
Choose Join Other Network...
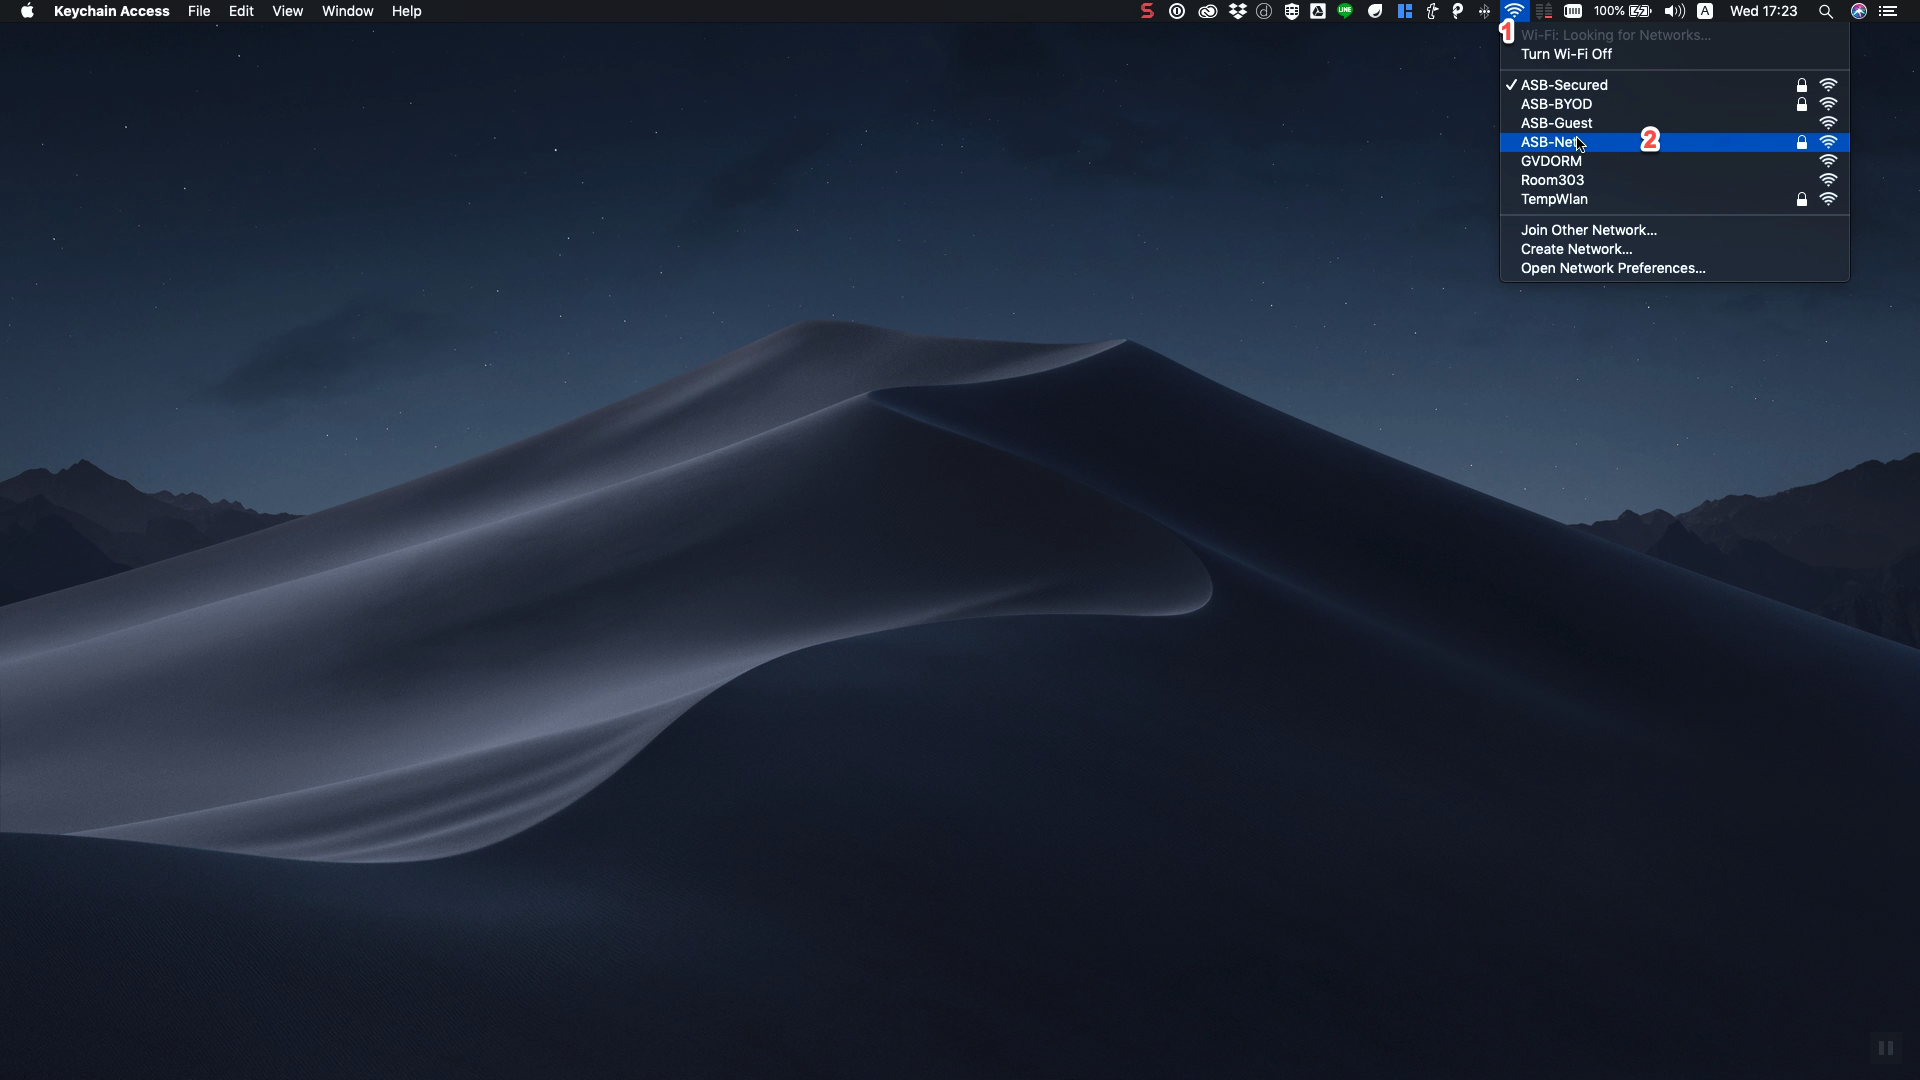(1588, 230)
